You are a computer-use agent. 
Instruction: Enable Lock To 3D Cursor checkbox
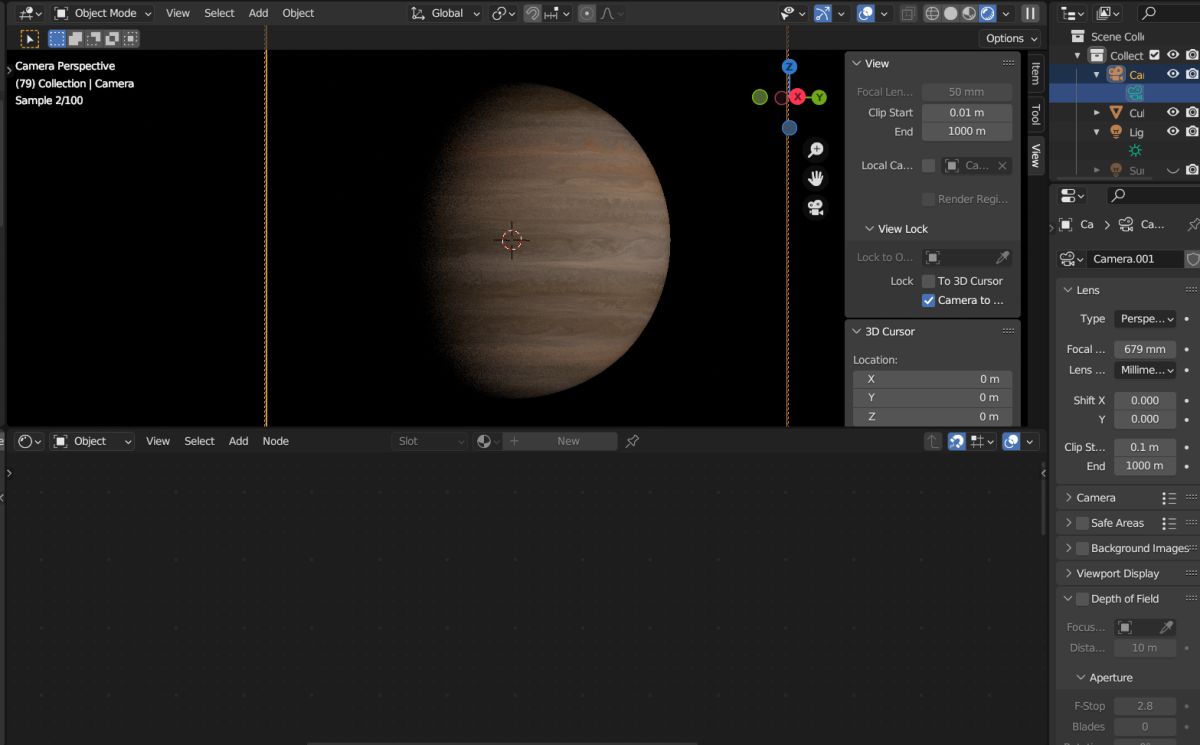(x=929, y=281)
